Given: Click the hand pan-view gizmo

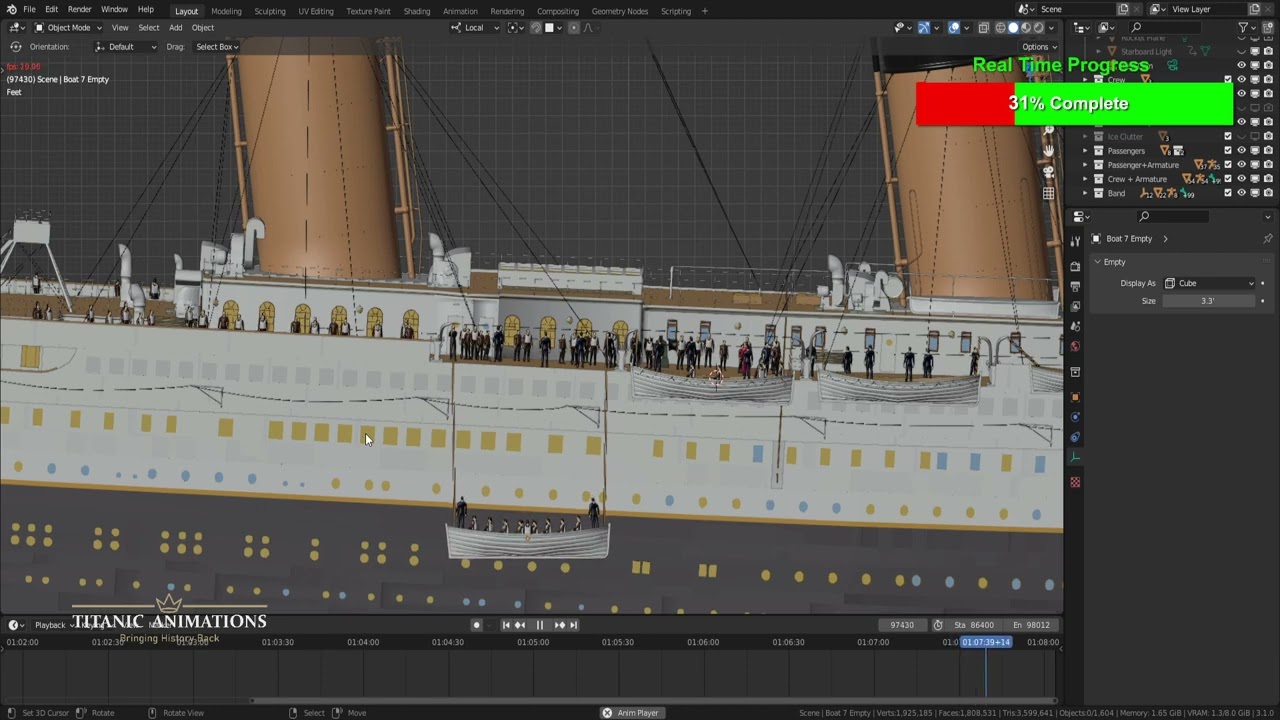Looking at the screenshot, I should point(1048,150).
